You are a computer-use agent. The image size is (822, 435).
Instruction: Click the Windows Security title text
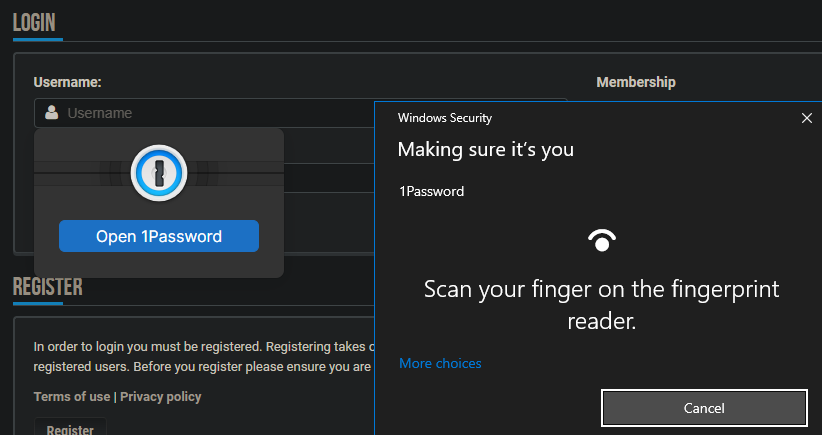point(444,118)
